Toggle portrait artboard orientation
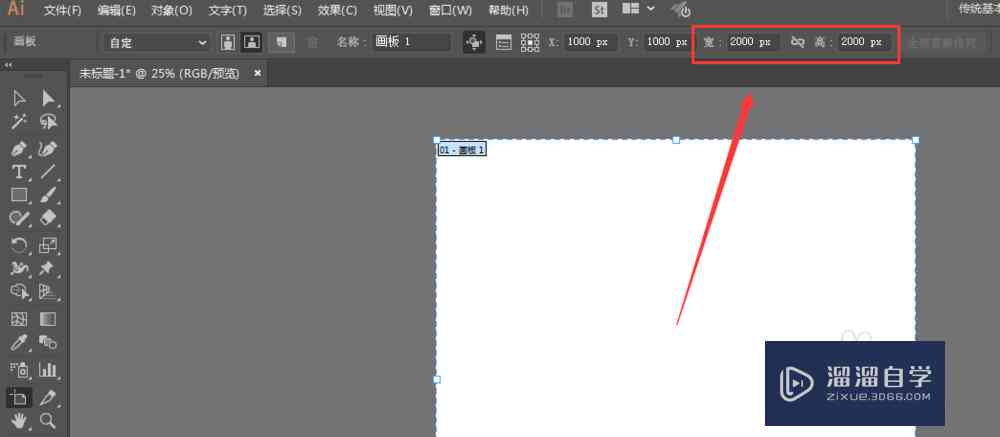This screenshot has width=1000, height=437. (x=228, y=42)
